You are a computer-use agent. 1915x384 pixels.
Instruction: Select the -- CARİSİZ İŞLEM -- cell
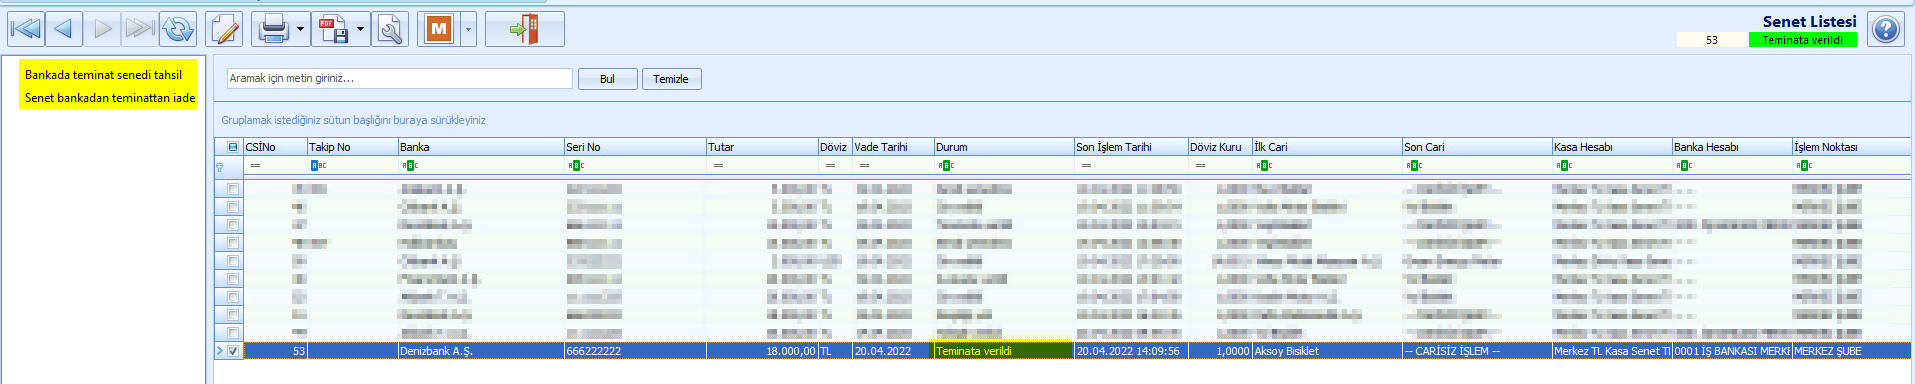pos(1477,351)
